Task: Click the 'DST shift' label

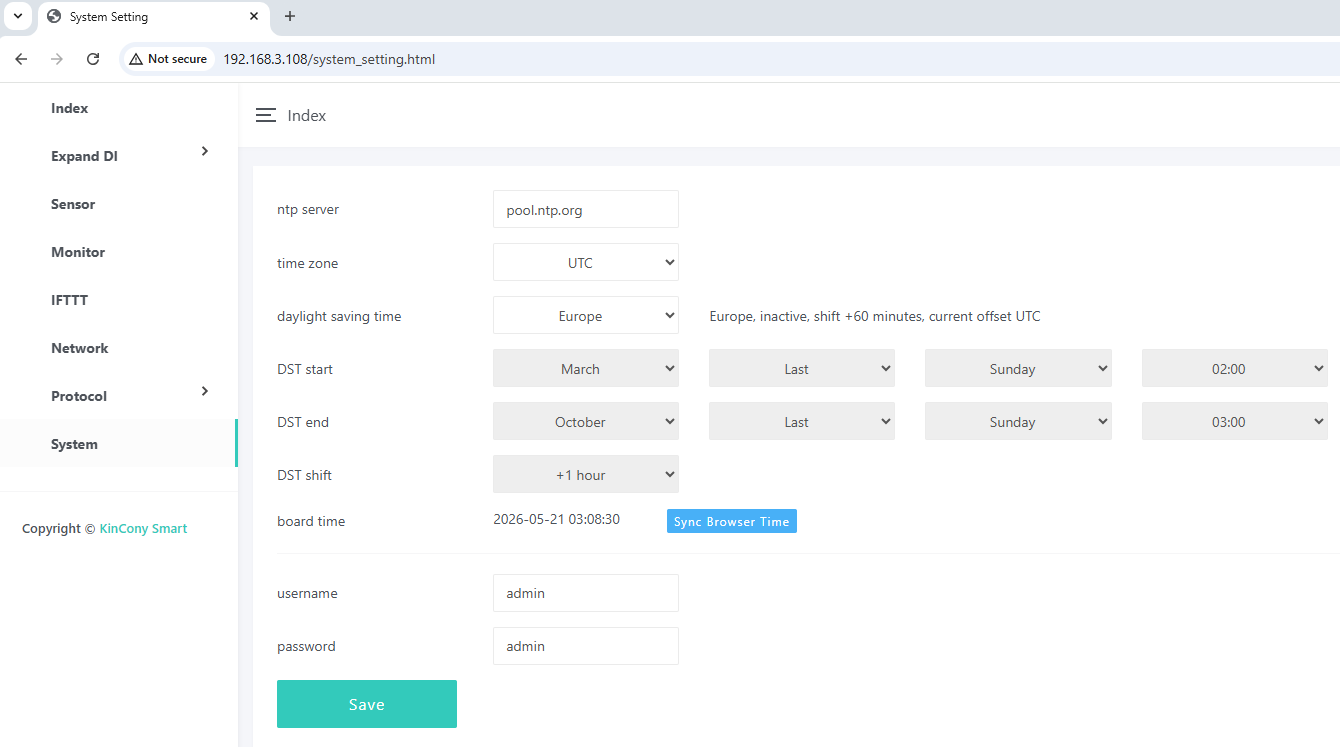Action: click(304, 475)
